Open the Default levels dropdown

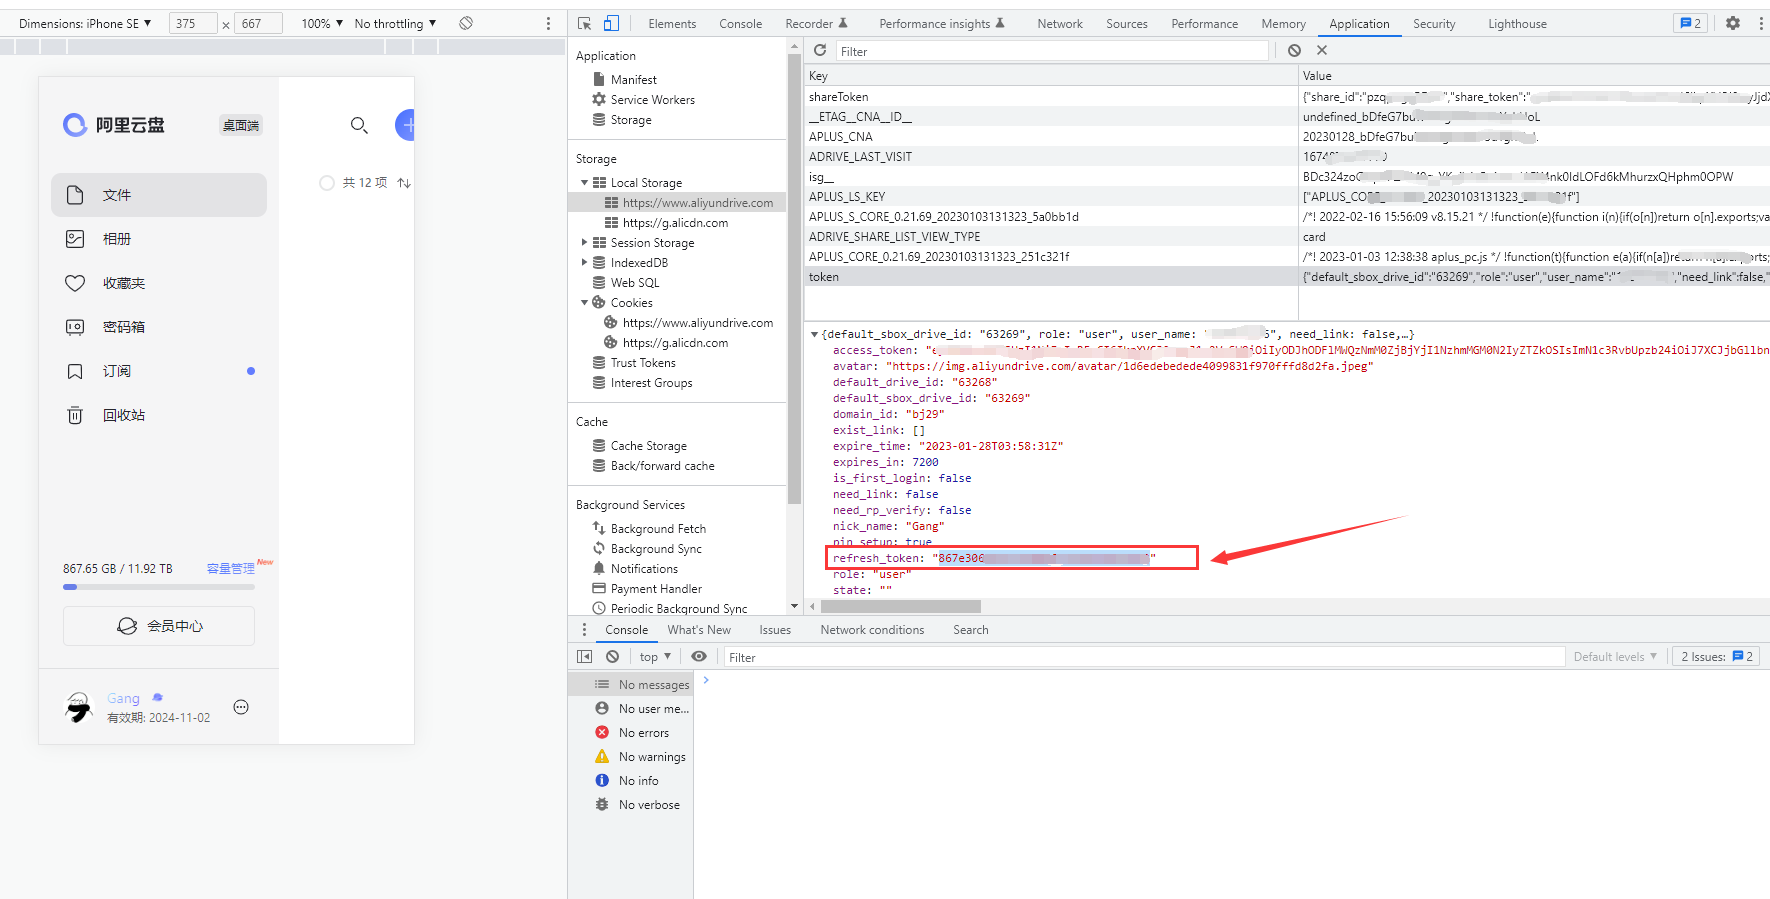pyautogui.click(x=1615, y=657)
